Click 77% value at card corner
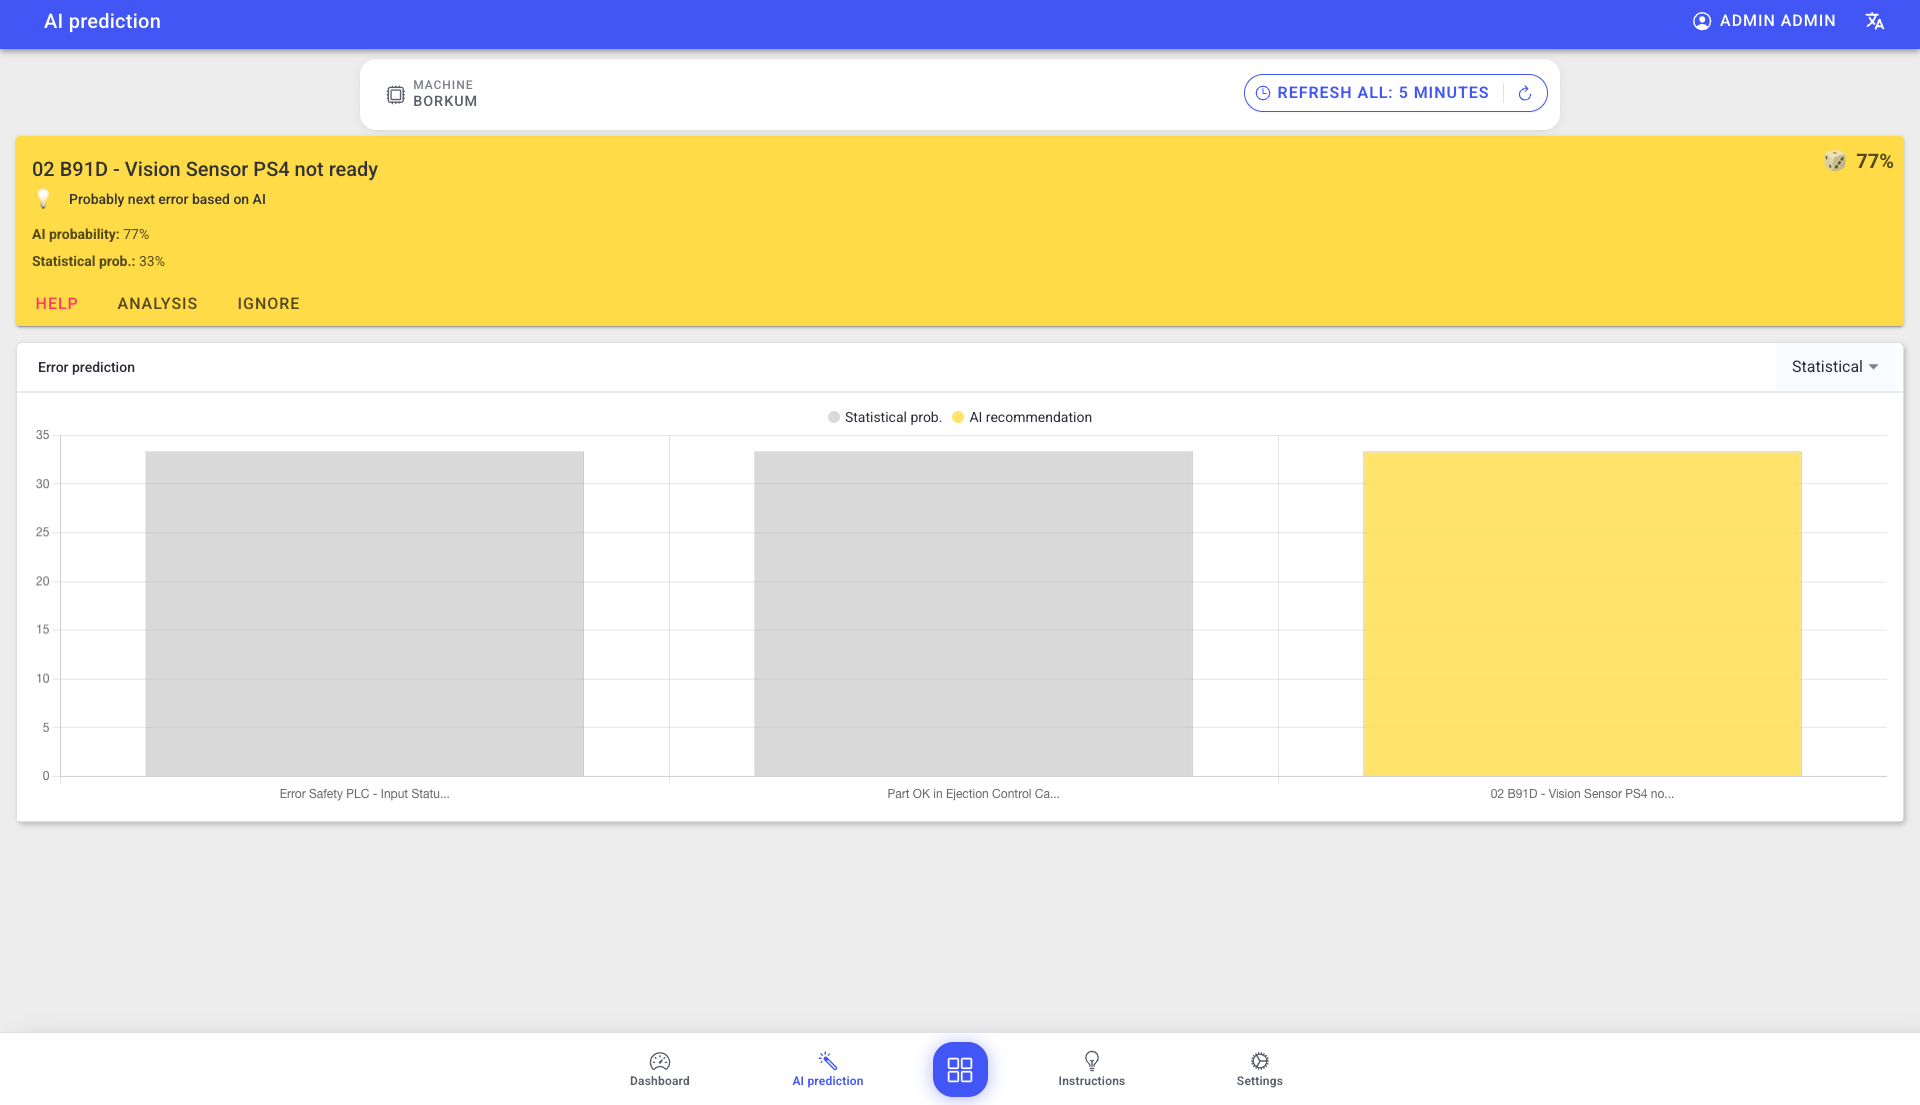Viewport: 1920px width, 1105px height. (x=1875, y=162)
